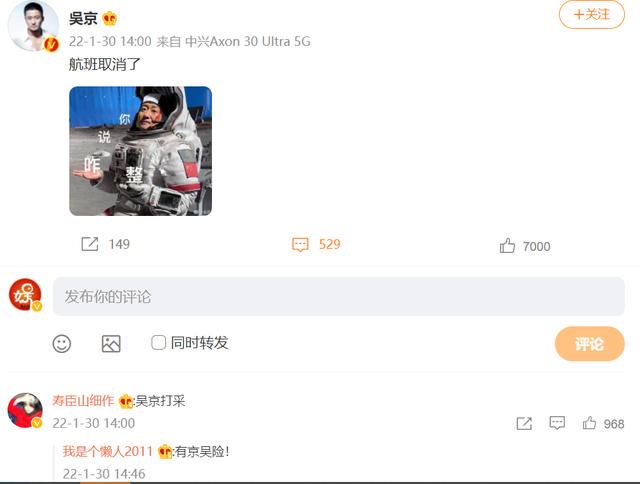
Task: Open the astronaut meme image thumbnail
Action: (x=140, y=151)
